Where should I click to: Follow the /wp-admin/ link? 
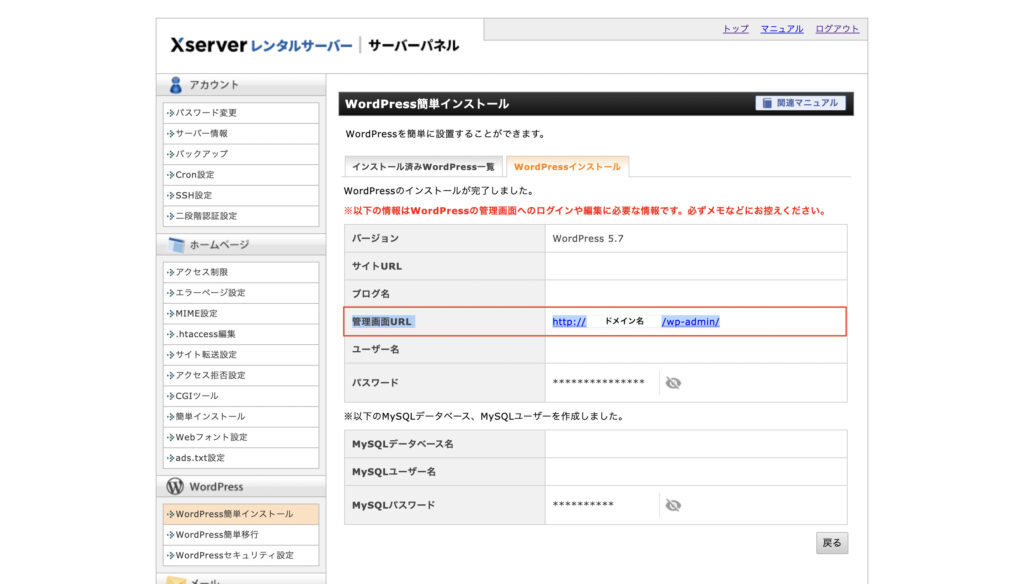pyautogui.click(x=690, y=321)
